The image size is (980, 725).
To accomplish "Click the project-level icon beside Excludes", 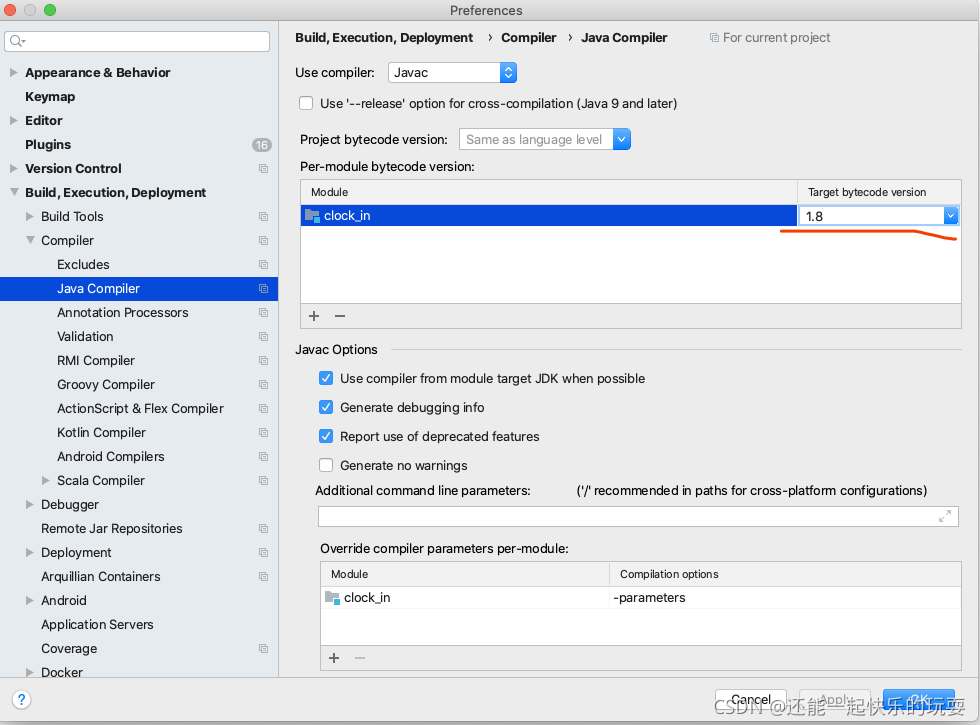I will tap(264, 265).
